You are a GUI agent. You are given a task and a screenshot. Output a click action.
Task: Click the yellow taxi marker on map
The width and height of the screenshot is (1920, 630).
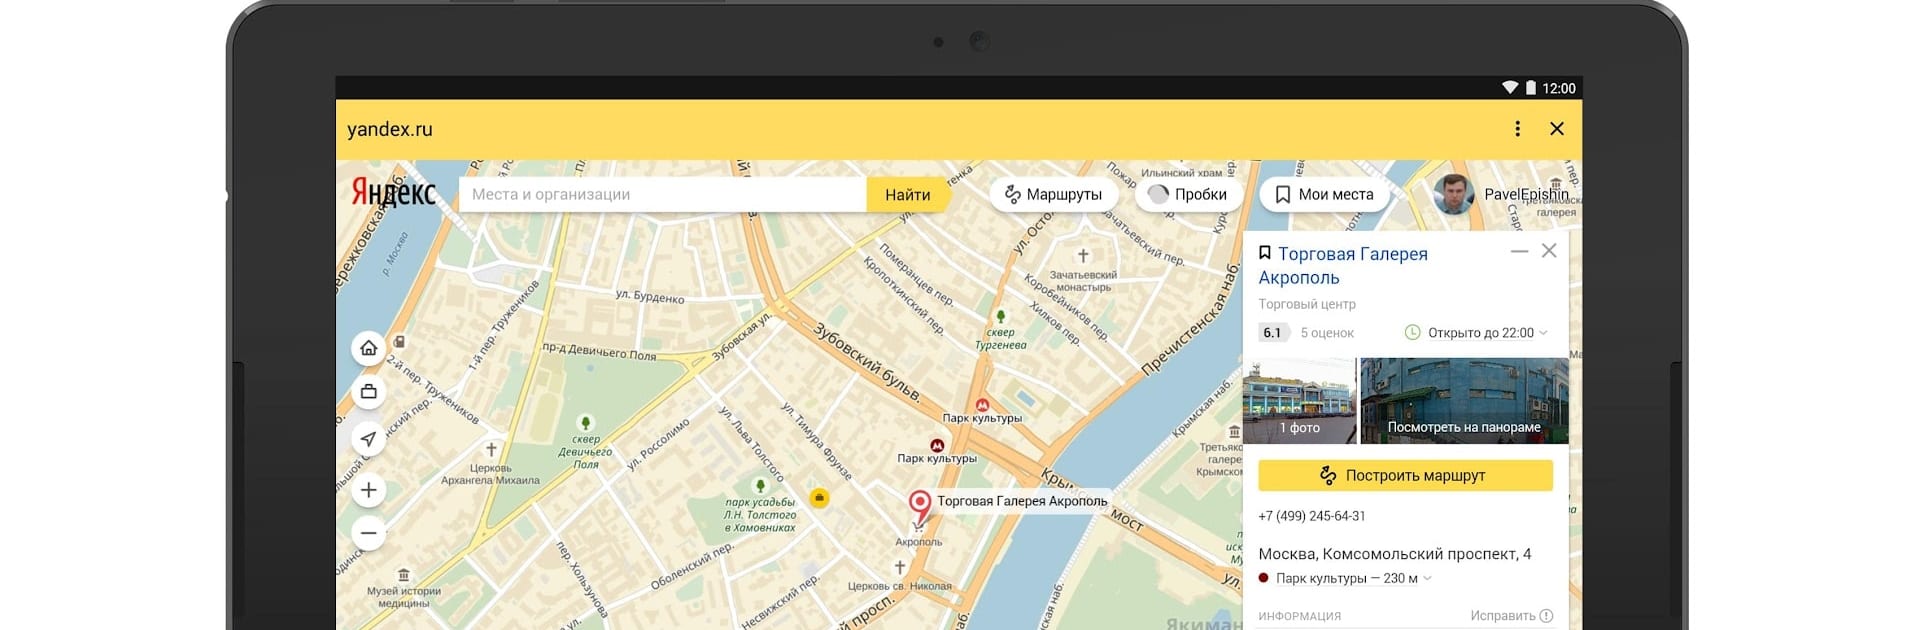[819, 497]
